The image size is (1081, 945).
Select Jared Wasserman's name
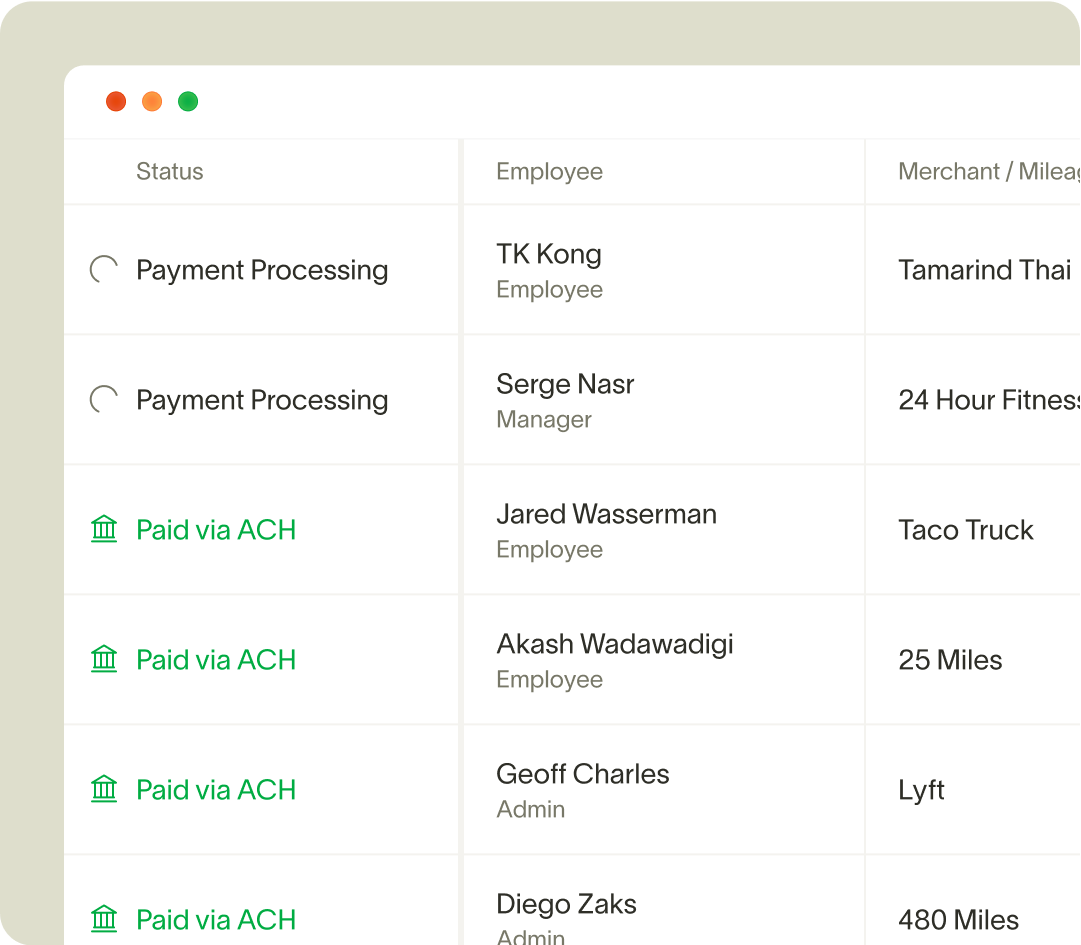(607, 514)
